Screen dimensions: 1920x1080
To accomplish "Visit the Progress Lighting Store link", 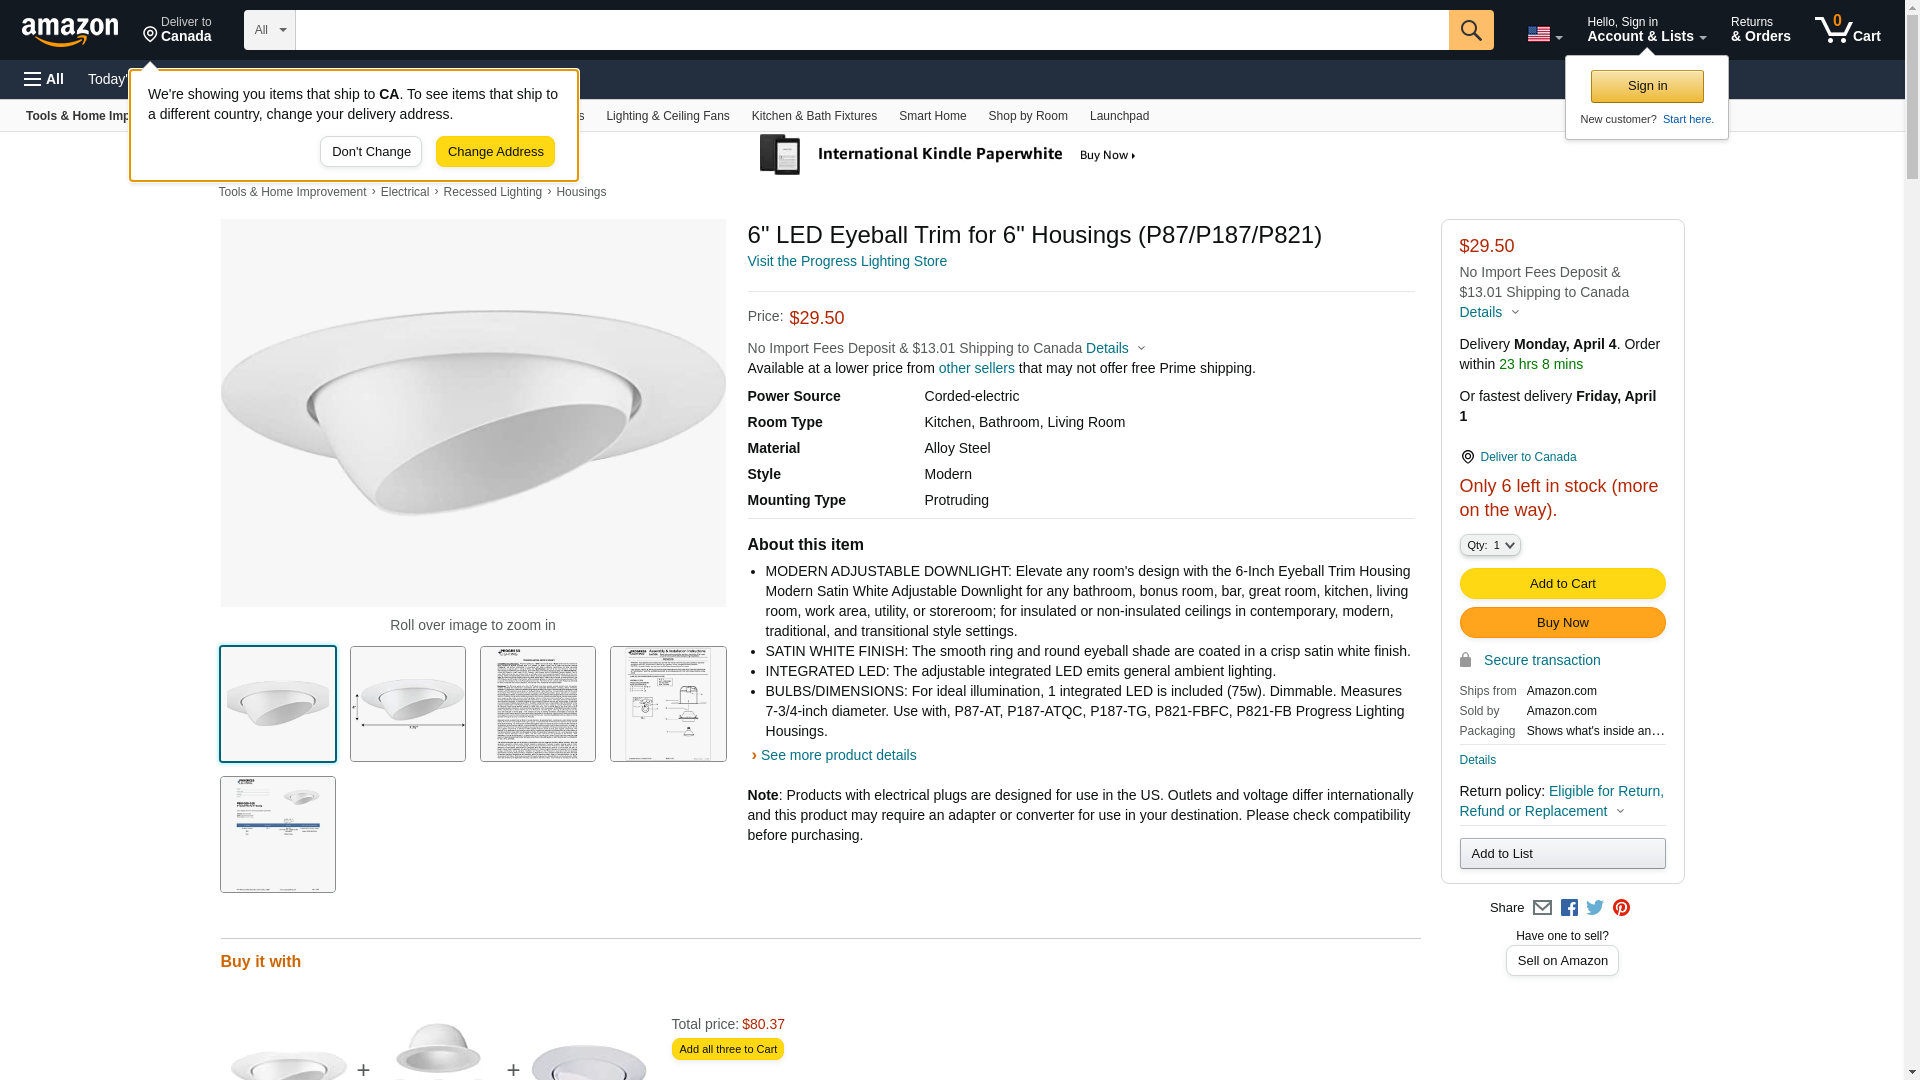I will tap(847, 261).
